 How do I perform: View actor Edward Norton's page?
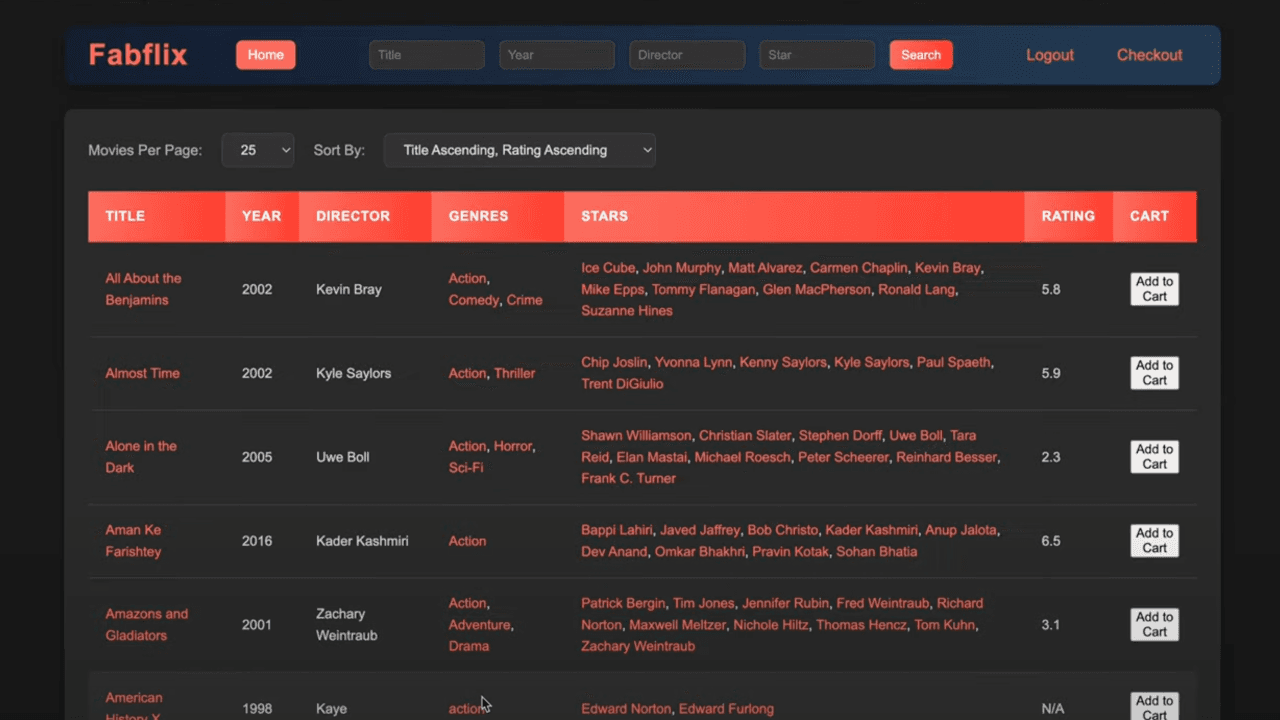626,707
